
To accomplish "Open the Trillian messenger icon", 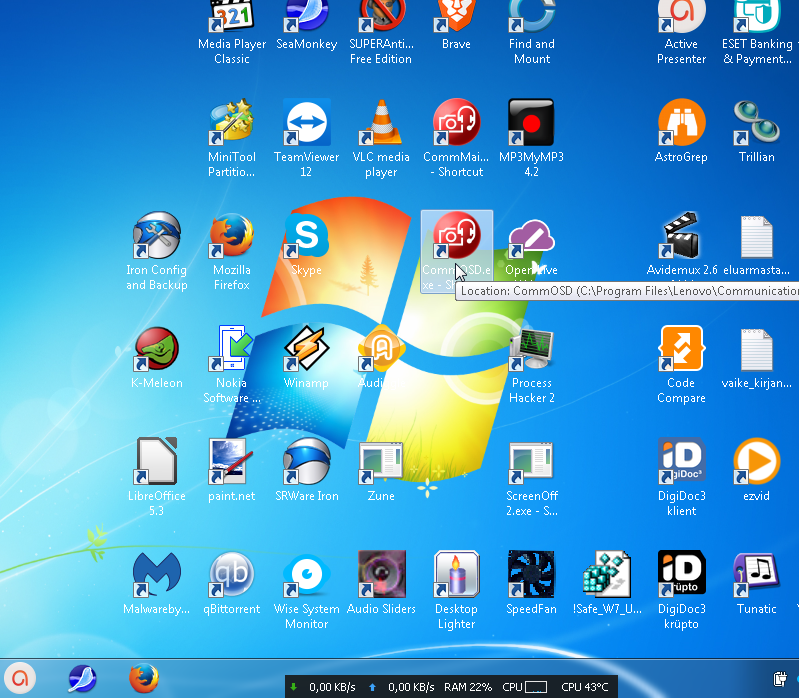I will [757, 122].
